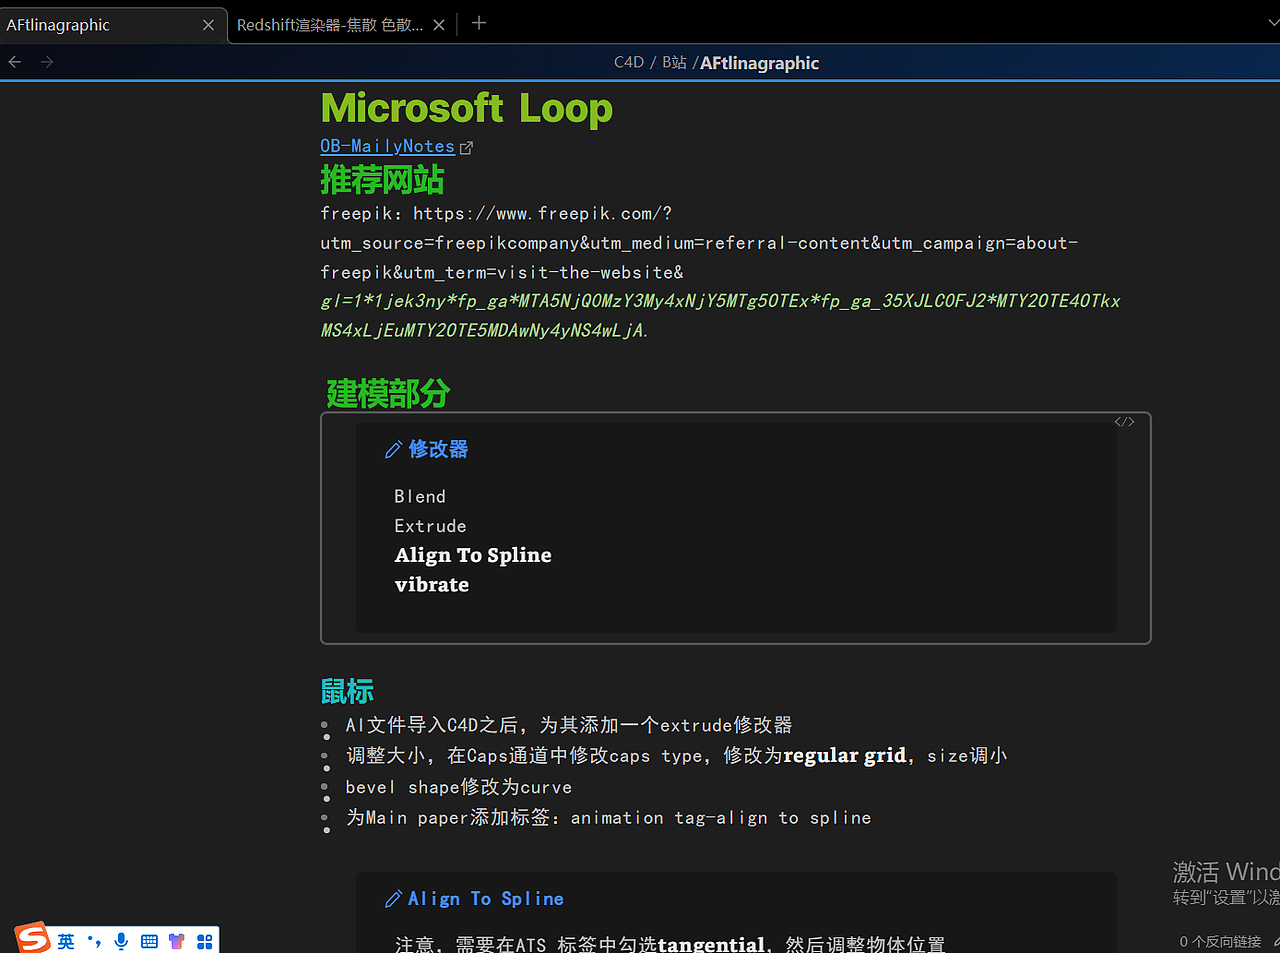
Task: Open the OB-MailyNotes link
Action: [x=386, y=145]
